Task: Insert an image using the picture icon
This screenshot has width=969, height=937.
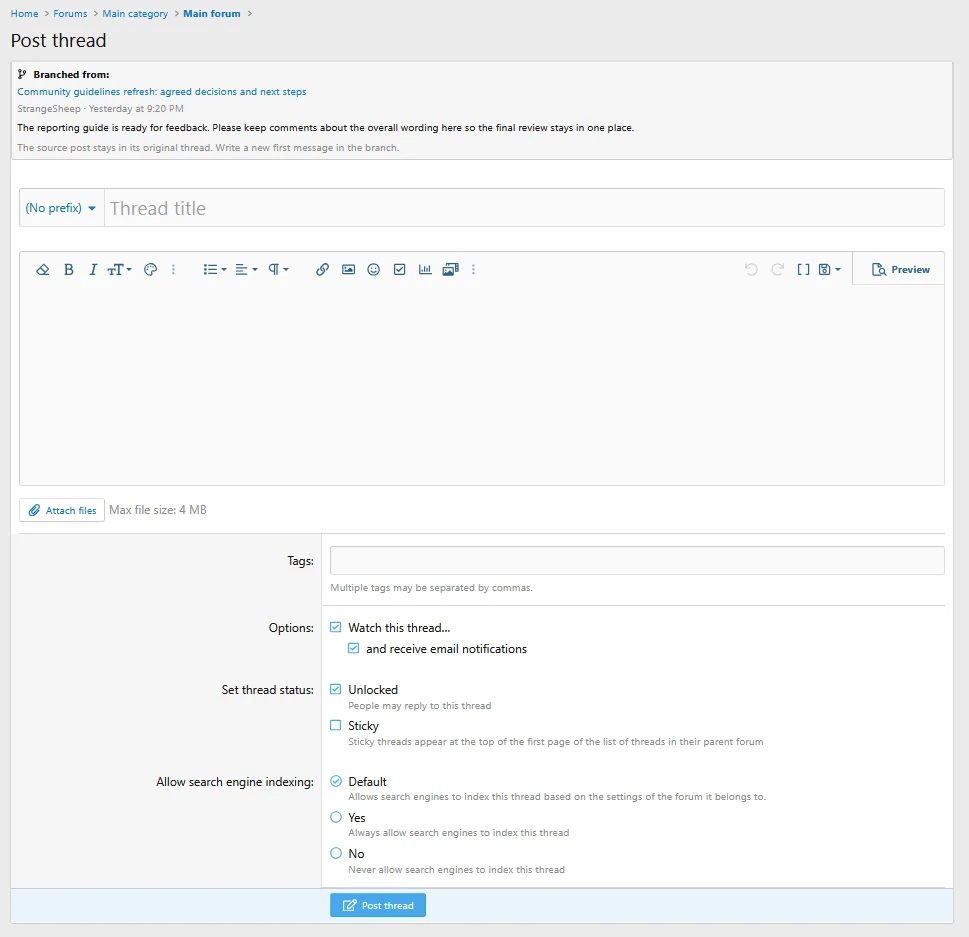Action: (349, 269)
